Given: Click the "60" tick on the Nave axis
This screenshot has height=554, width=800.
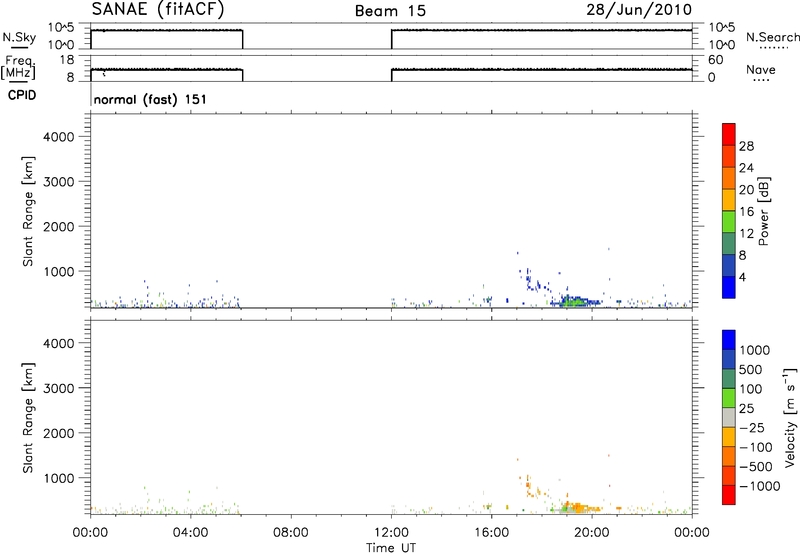Looking at the screenshot, I should 715,60.
